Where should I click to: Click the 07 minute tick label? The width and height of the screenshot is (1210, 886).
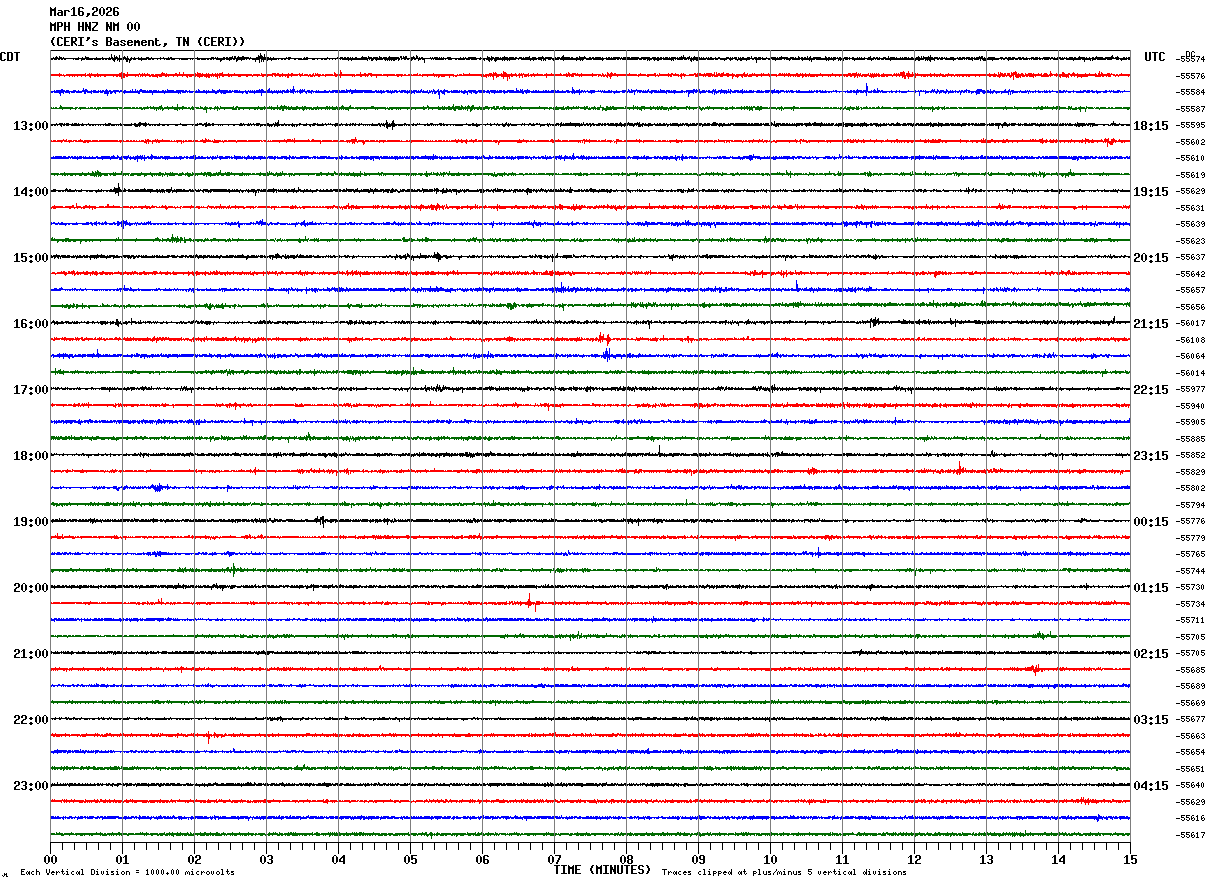554,859
